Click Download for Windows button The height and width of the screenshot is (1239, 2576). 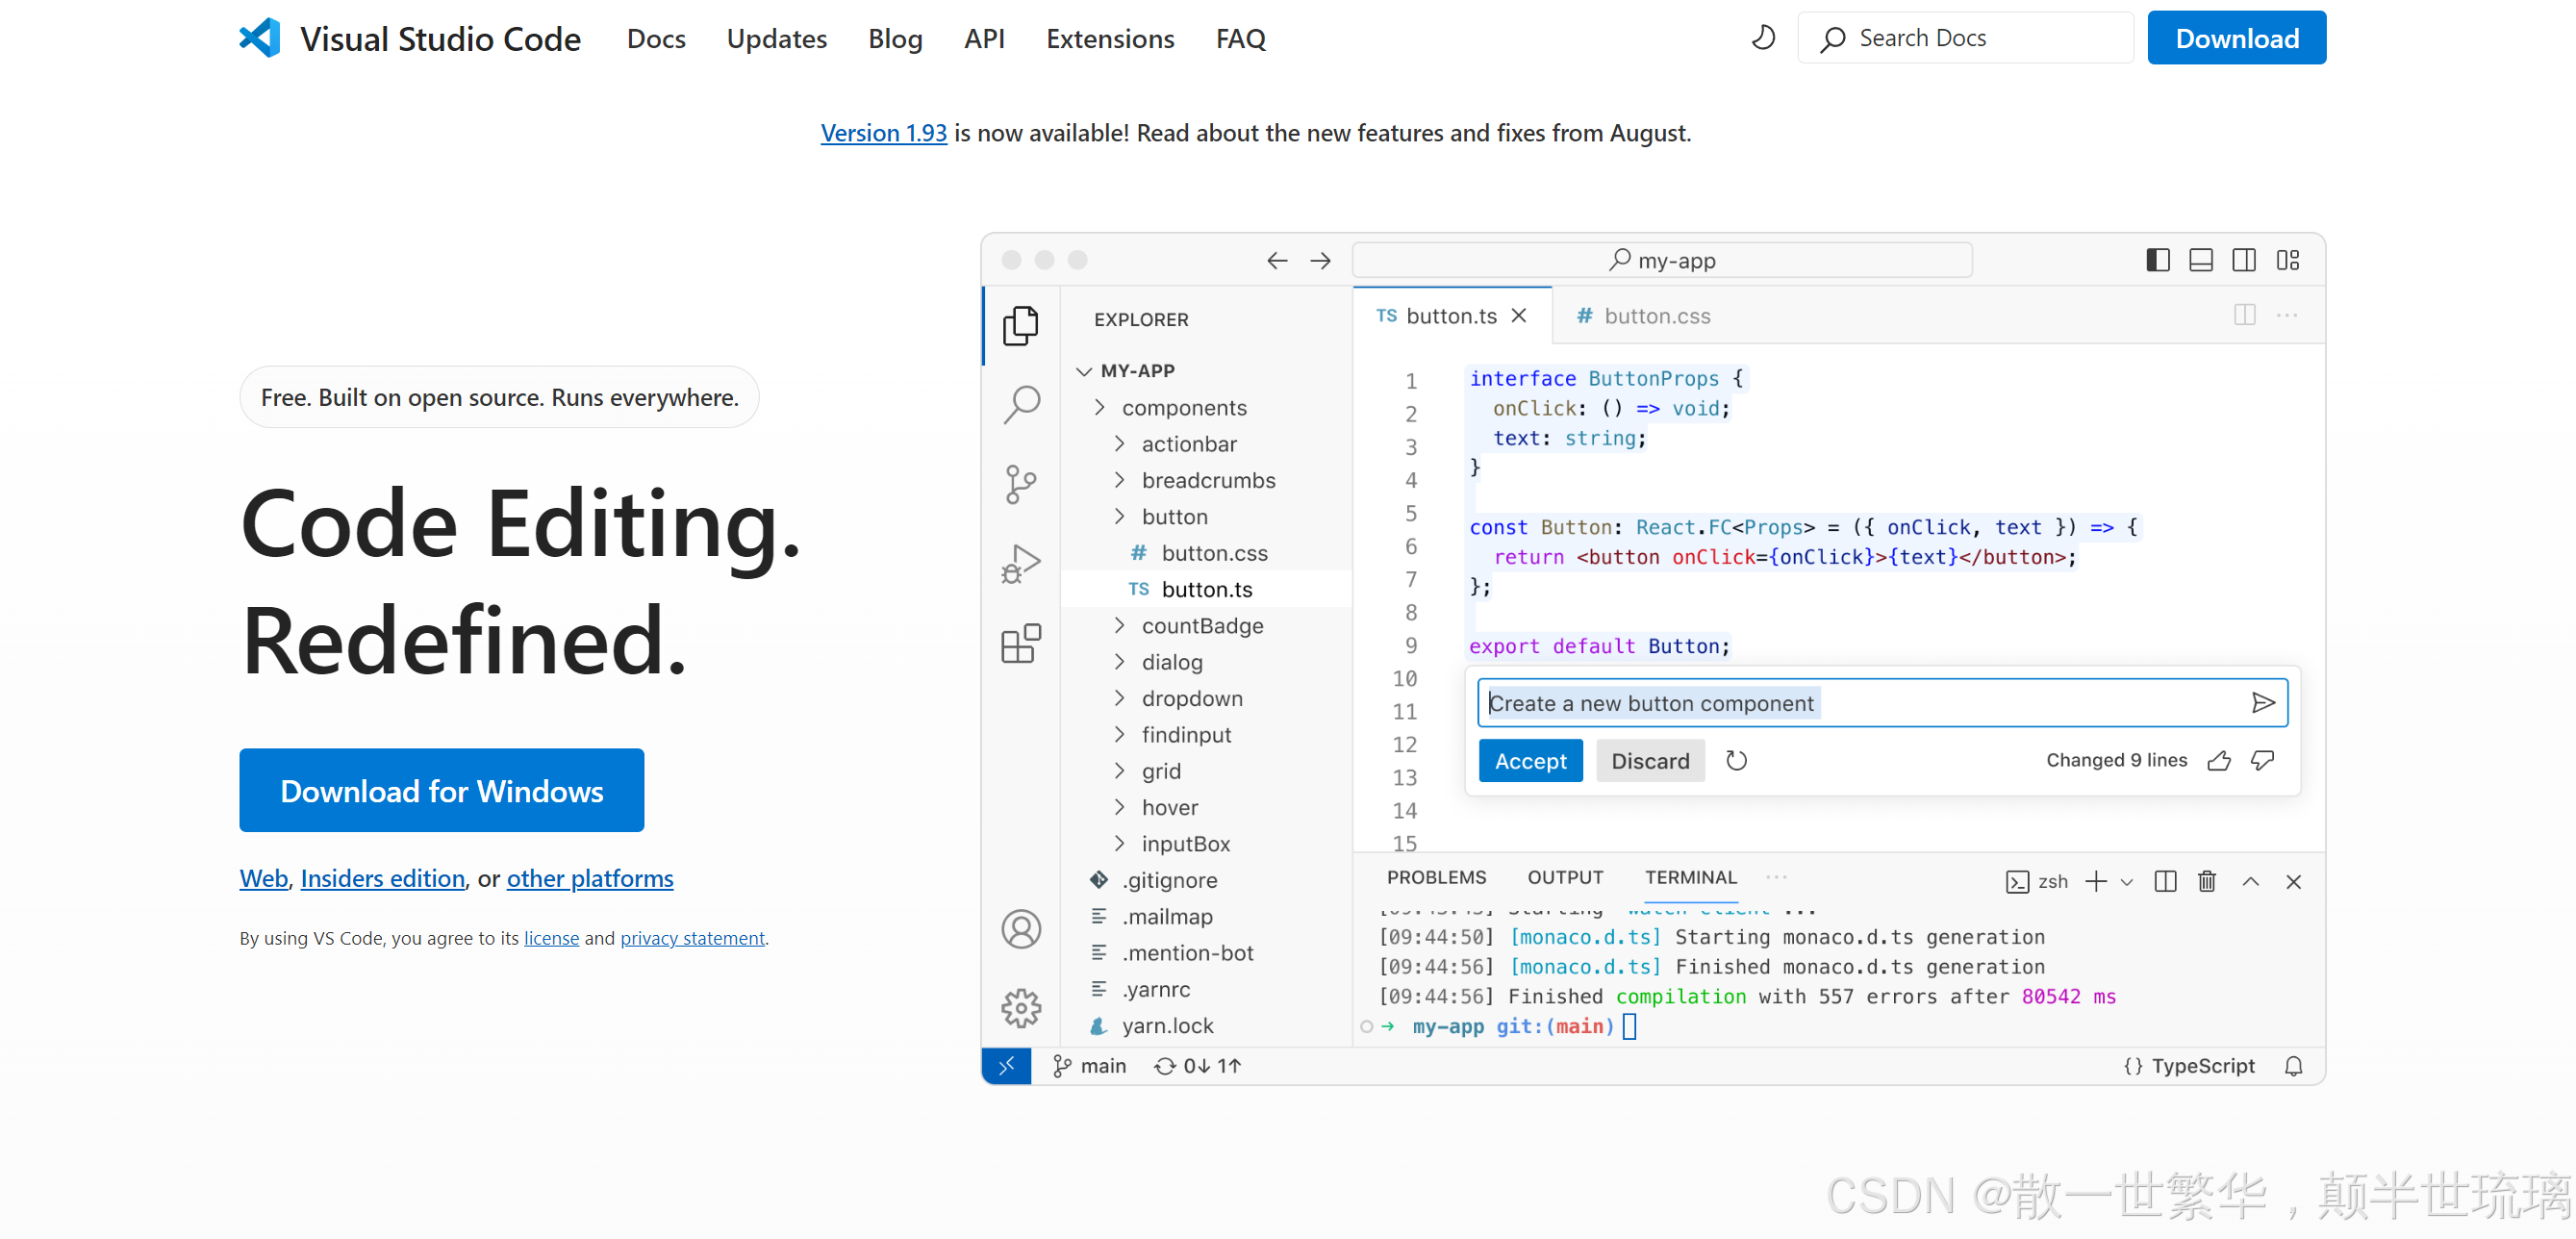pos(442,791)
